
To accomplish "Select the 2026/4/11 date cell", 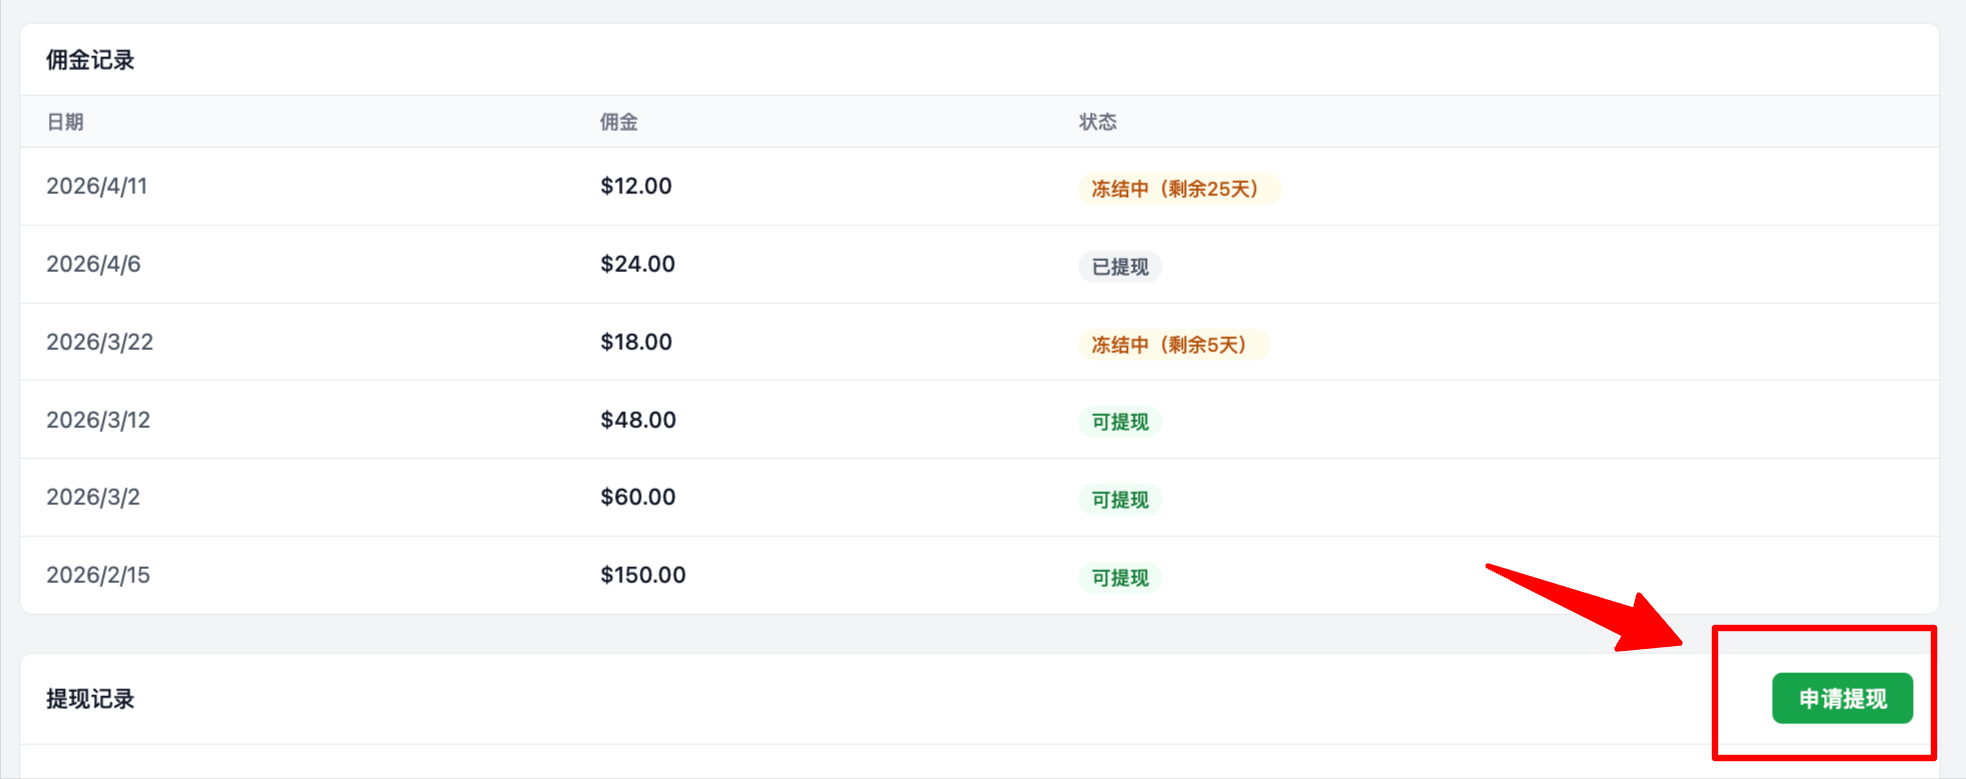I will (x=97, y=186).
